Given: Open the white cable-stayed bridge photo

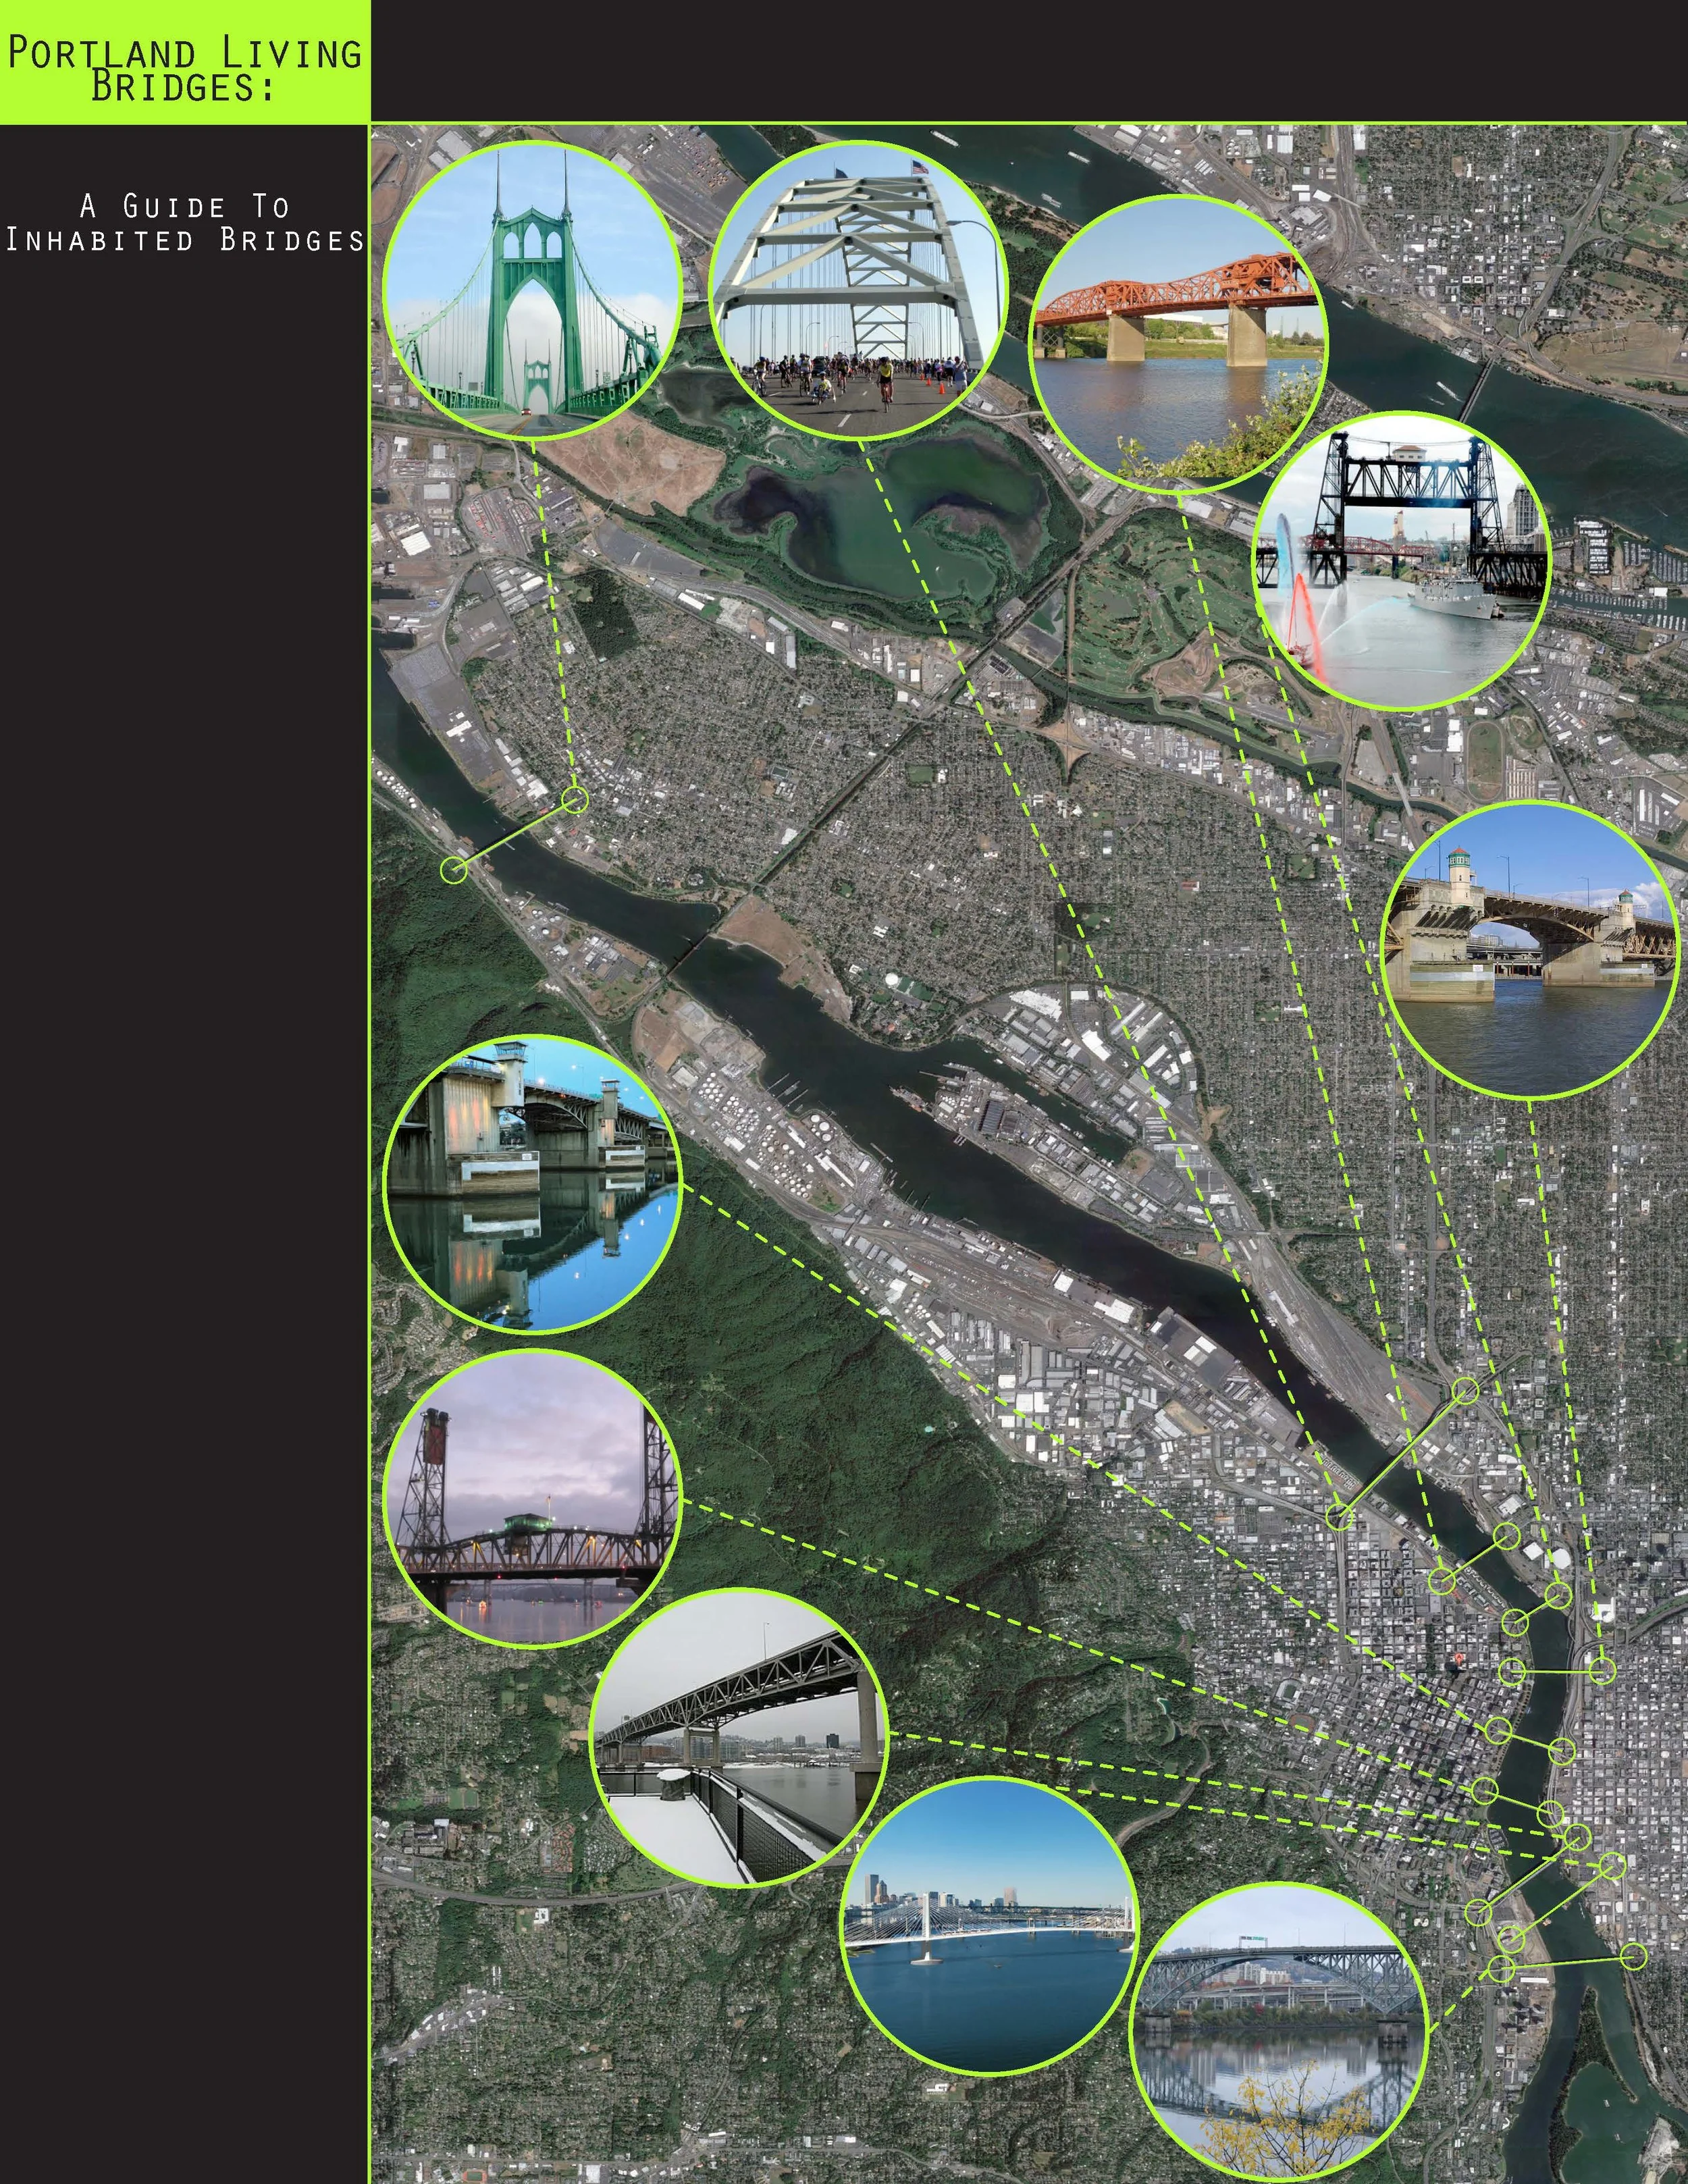Looking at the screenshot, I should (x=990, y=1927).
